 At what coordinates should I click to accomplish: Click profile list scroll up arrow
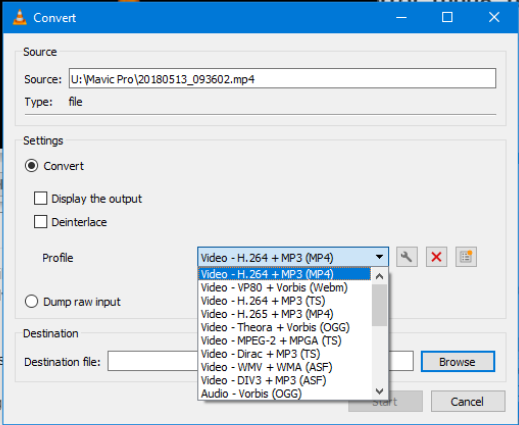[x=379, y=276]
